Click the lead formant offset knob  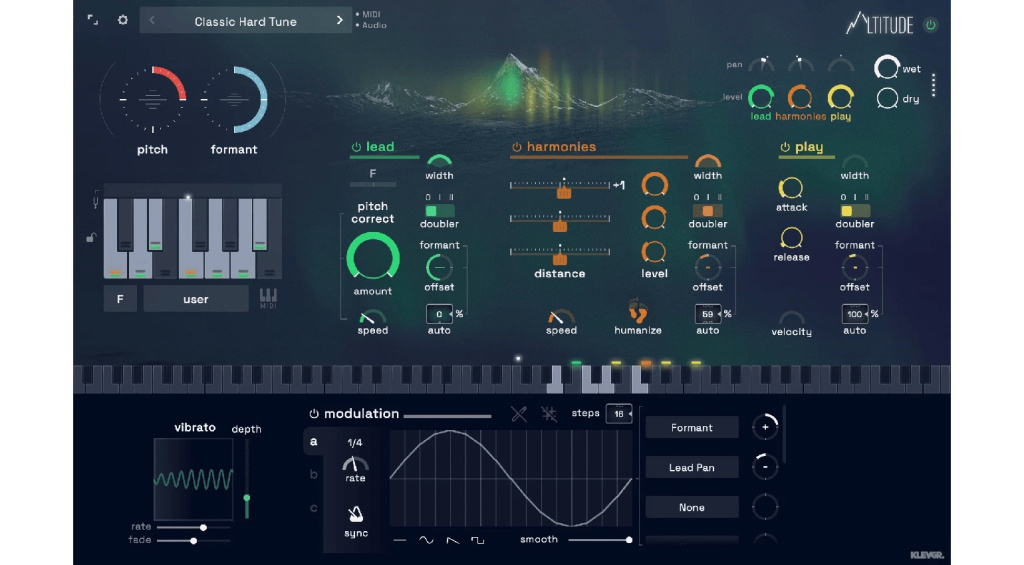tap(439, 267)
